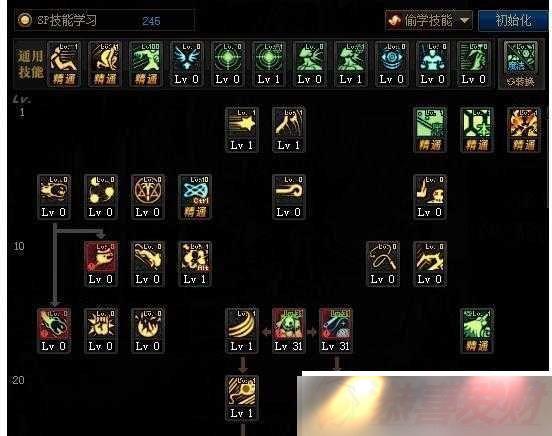The width and height of the screenshot is (552, 436).
Task: Click the three crescent moons skill icon
Action: click(x=101, y=197)
